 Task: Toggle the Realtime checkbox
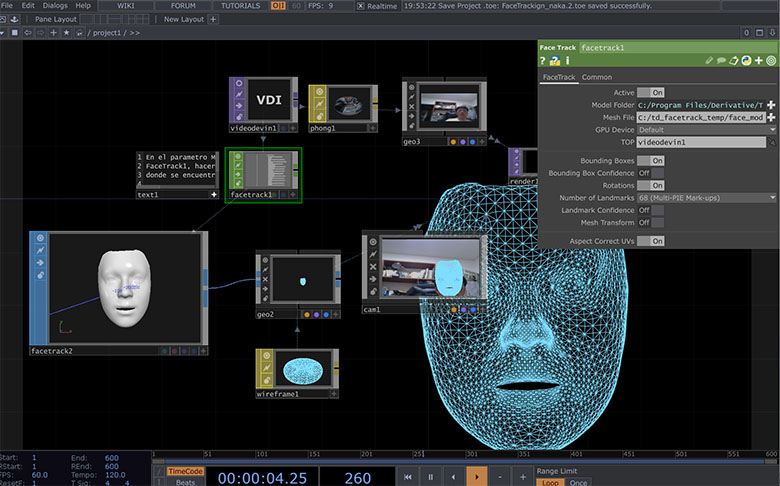point(361,6)
